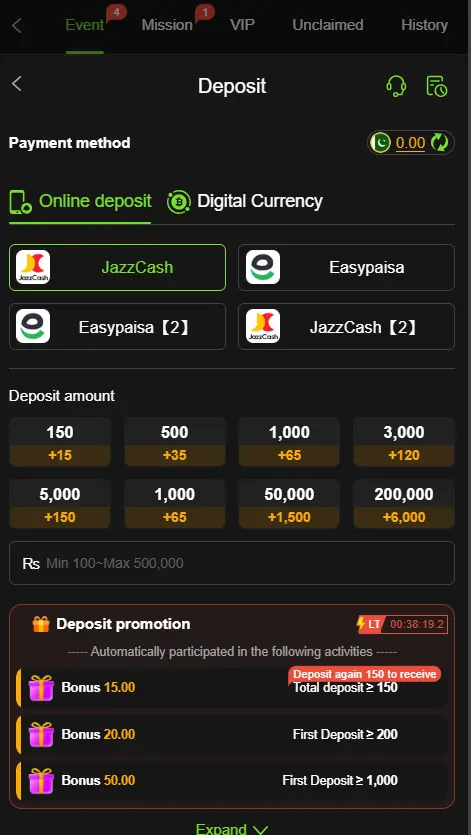Switch to Digital Currency tab
Image resolution: width=471 pixels, height=835 pixels.
click(245, 201)
